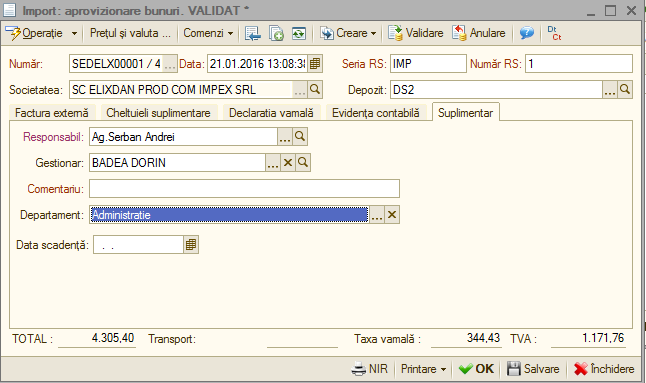Viewport: 646px width, 383px height.
Task: Click the copy document icon with plus
Action: [x=276, y=33]
